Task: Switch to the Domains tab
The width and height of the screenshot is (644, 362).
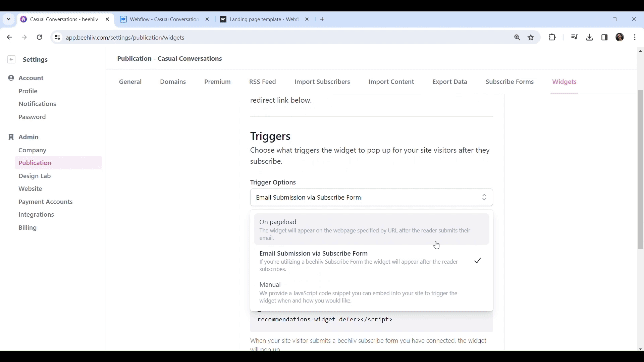Action: point(173,82)
